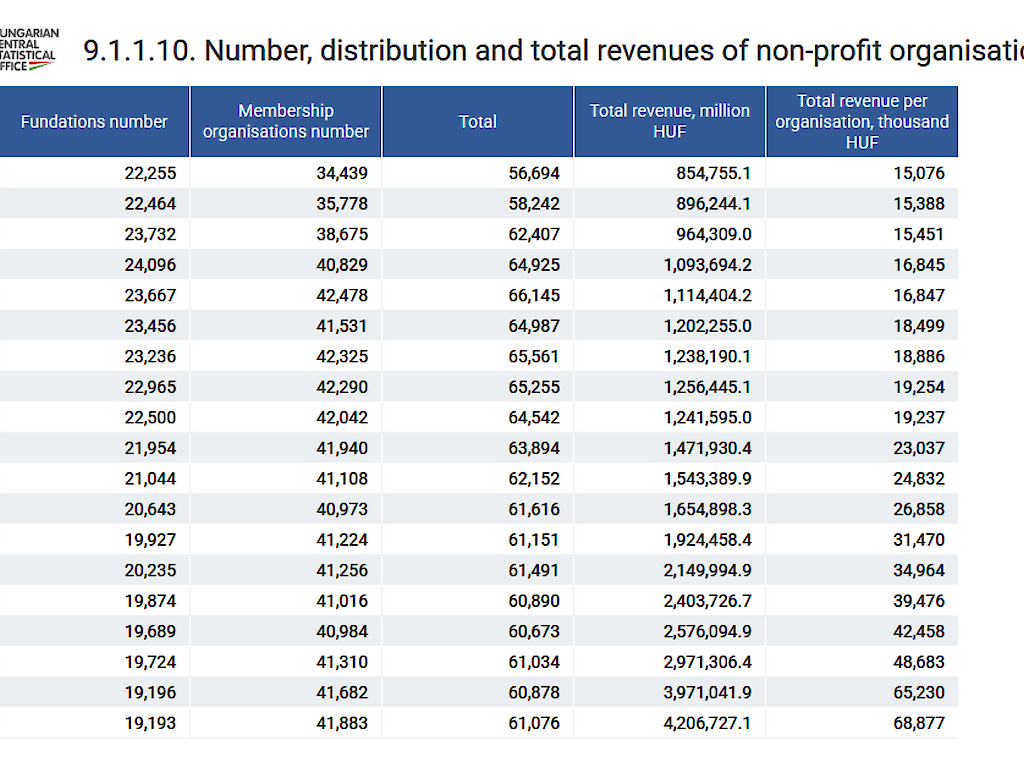Click the fundations cell showing 24,096
1024x768 pixels.
tap(150, 265)
